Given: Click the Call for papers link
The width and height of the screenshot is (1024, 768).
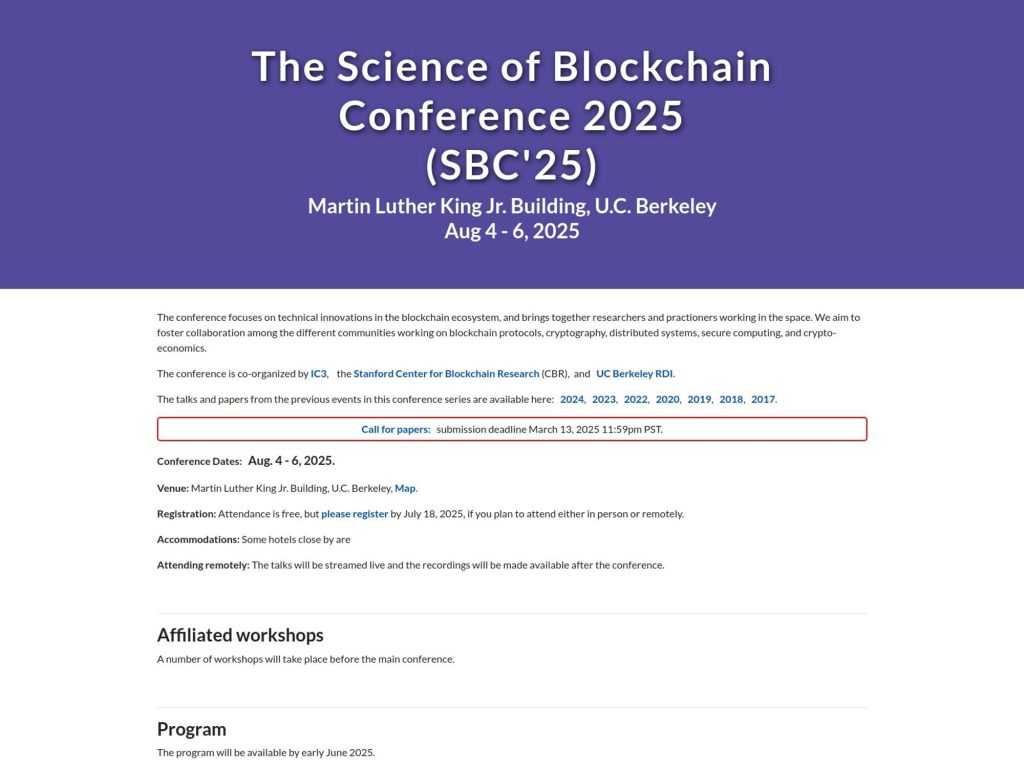Looking at the screenshot, I should click(394, 429).
